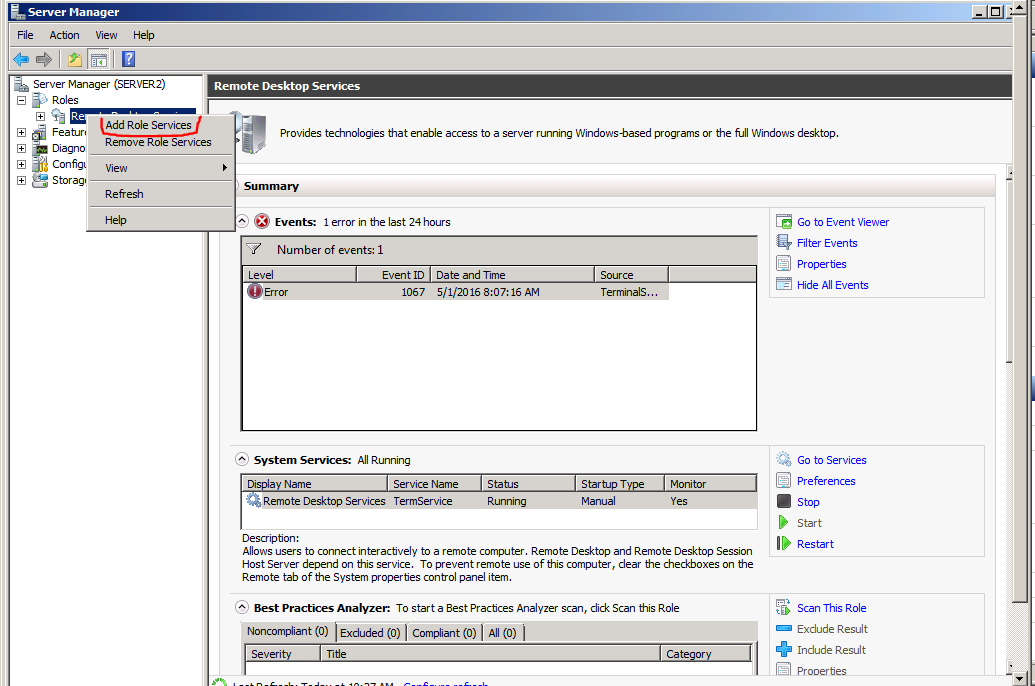Click the Roles node icon in tree
The image size is (1035, 686).
(41, 100)
